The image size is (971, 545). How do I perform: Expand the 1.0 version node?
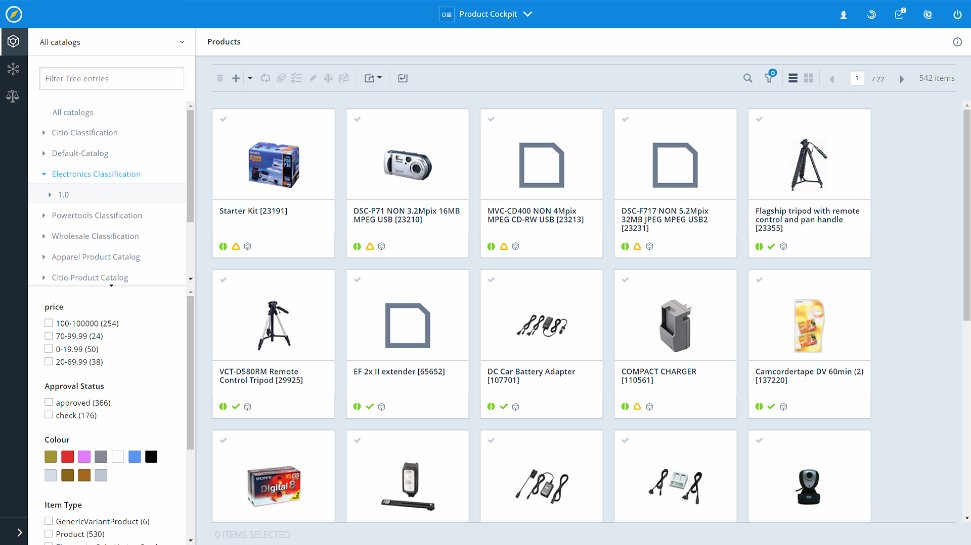pos(50,194)
